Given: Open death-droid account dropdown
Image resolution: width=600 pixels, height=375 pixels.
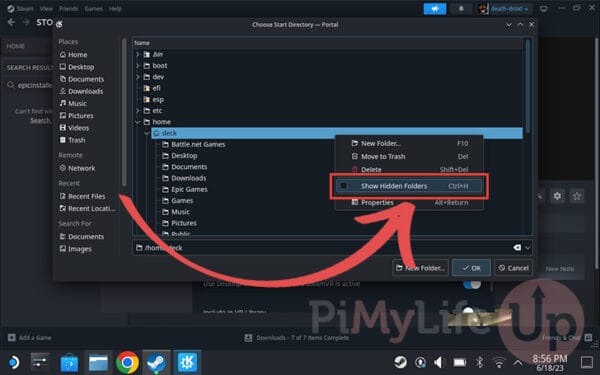Looking at the screenshot, I should pyautogui.click(x=504, y=9).
